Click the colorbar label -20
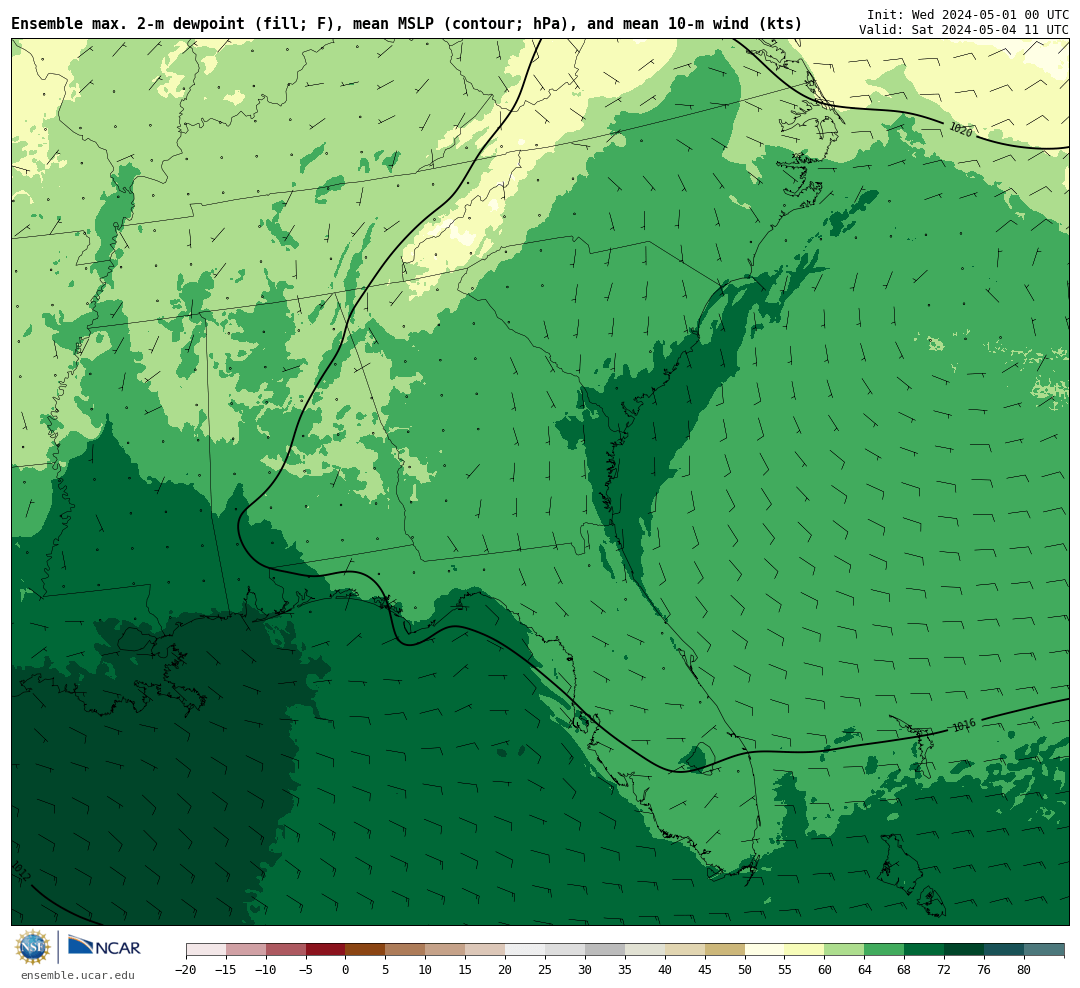This screenshot has width=1080, height=988. (186, 970)
